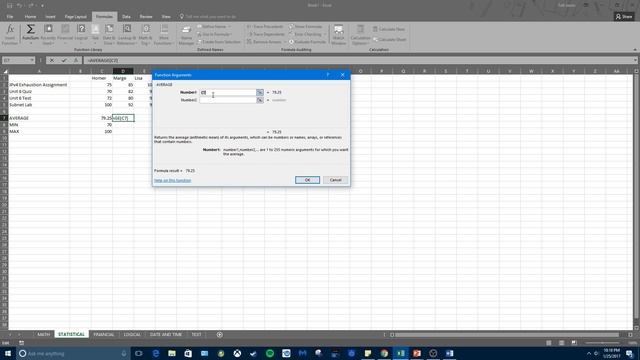Collapse dialog using the Number2 range selector icon
This screenshot has height=360, width=640.
(x=260, y=100)
